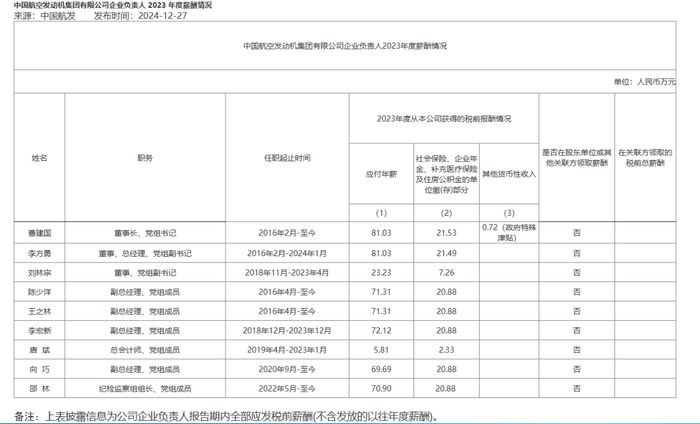700x424 pixels.
Task: Click the header 在关联方领取的税前总薪酬
Action: click(x=645, y=158)
